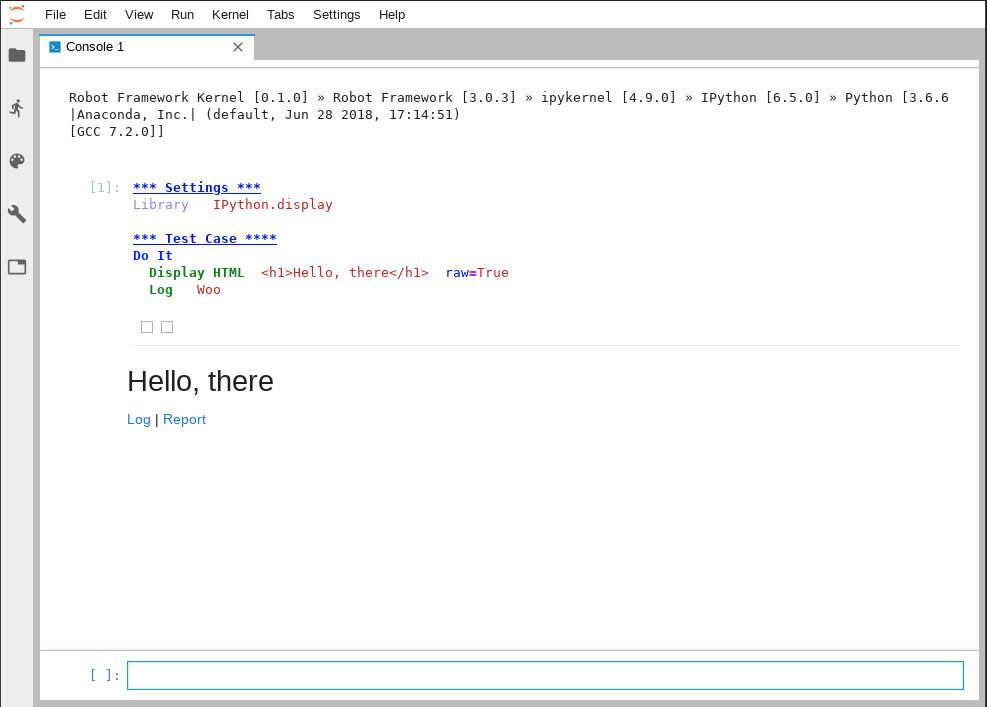Open the File Browser sidebar panel

17,55
